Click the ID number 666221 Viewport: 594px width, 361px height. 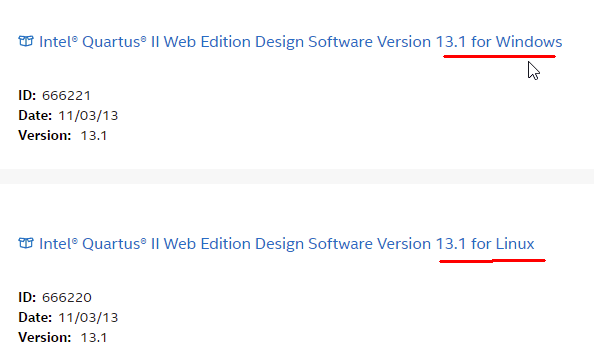pos(66,95)
